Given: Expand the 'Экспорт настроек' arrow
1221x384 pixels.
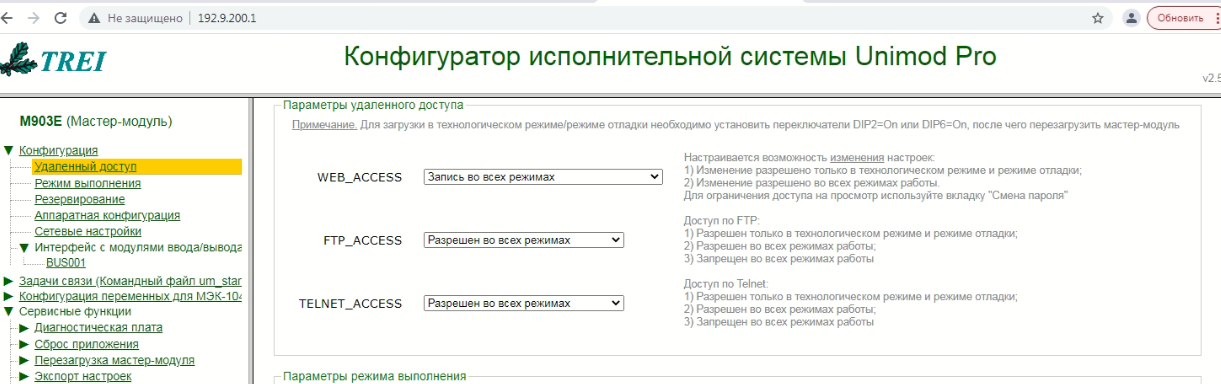Looking at the screenshot, I should pos(25,378).
